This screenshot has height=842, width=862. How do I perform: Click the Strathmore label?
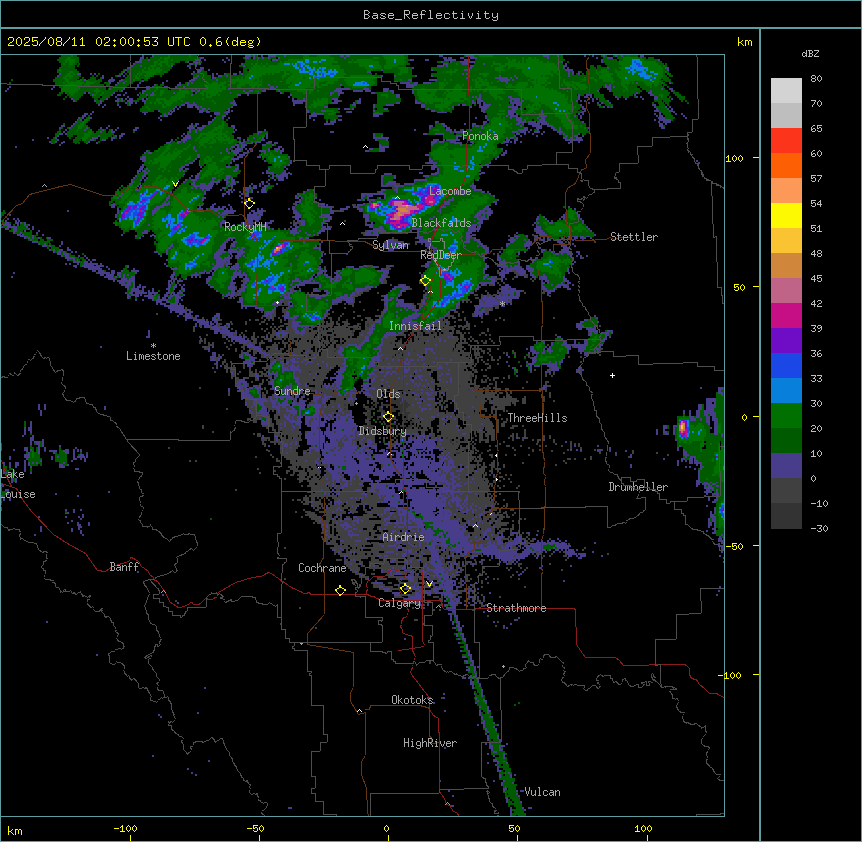[x=516, y=608]
